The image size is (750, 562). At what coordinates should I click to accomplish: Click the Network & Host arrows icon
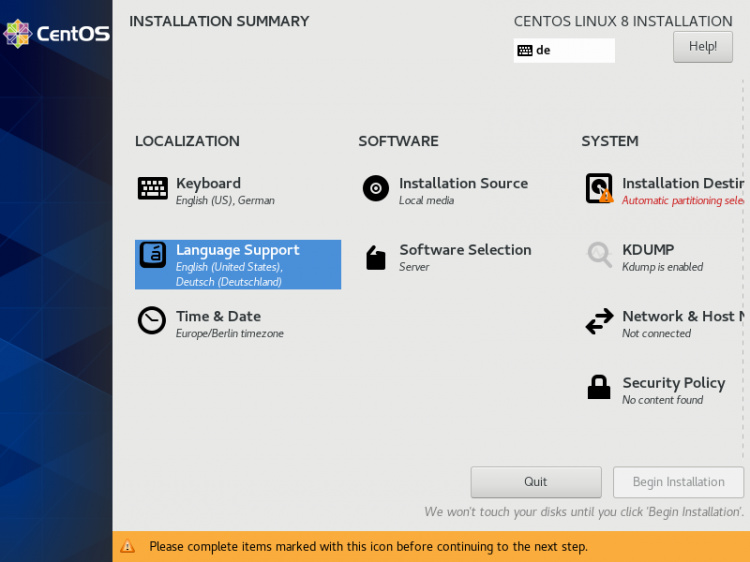(x=599, y=322)
